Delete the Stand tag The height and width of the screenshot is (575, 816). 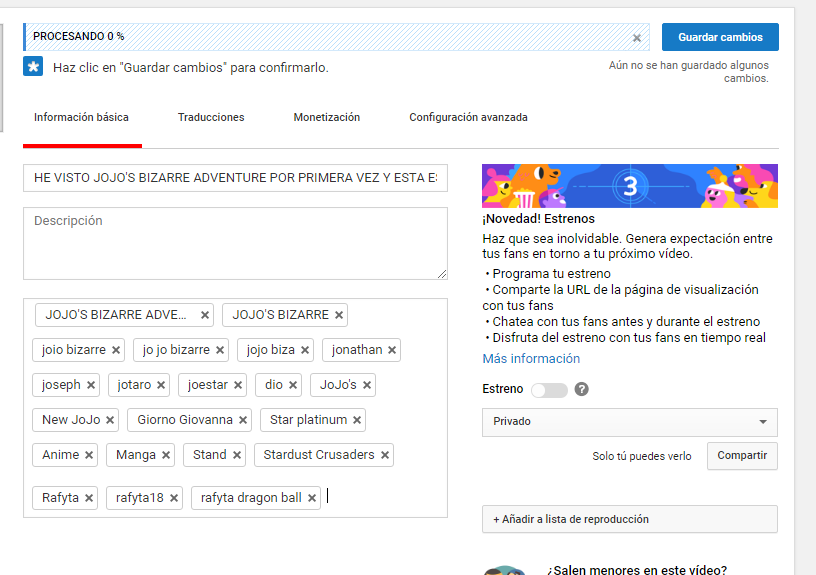click(x=237, y=455)
